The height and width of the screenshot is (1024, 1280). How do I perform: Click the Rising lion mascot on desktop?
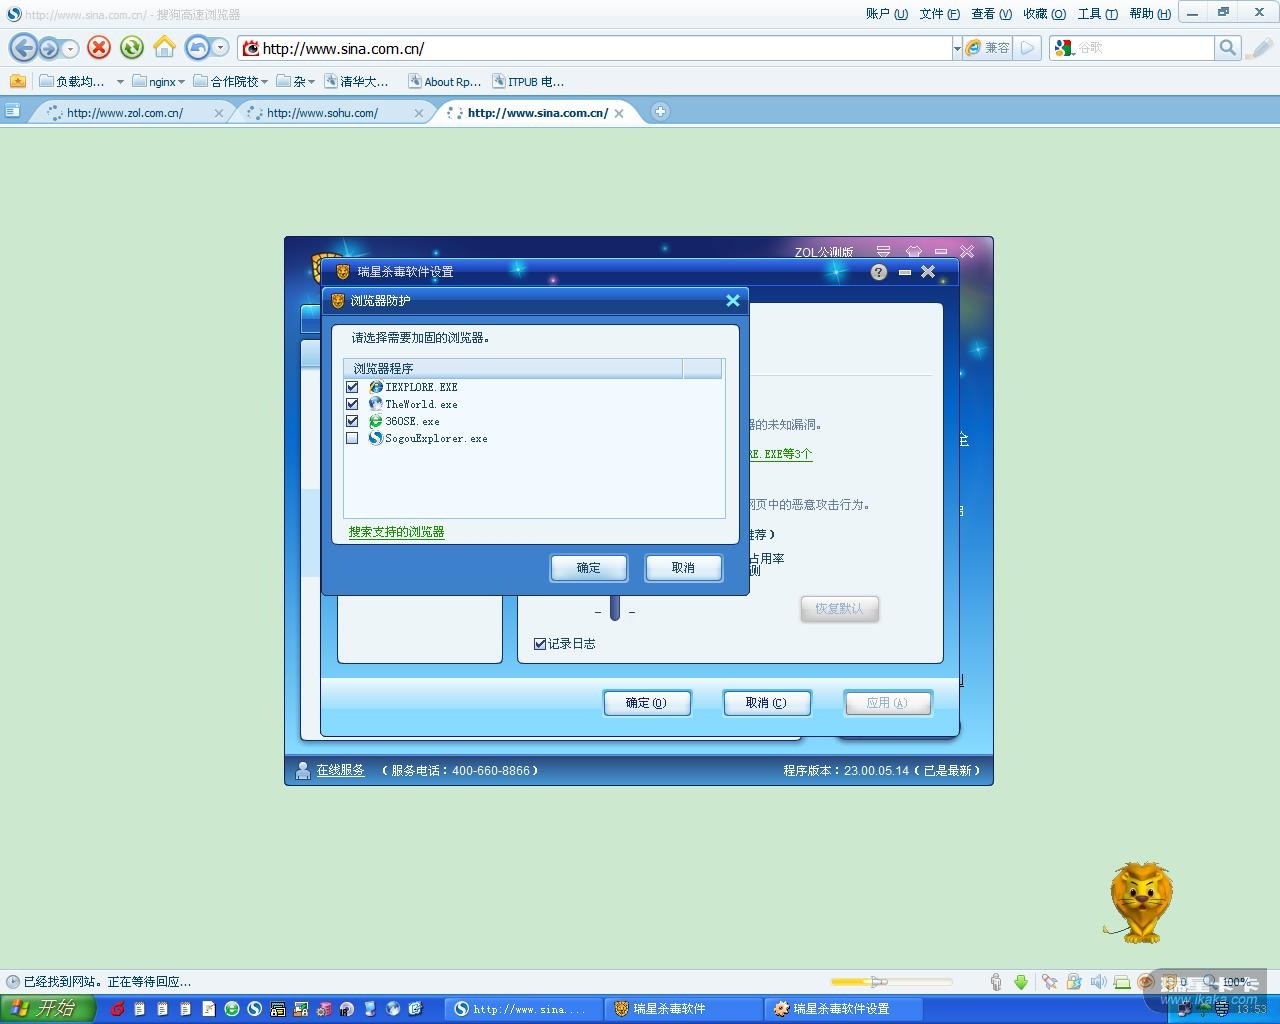[1140, 902]
